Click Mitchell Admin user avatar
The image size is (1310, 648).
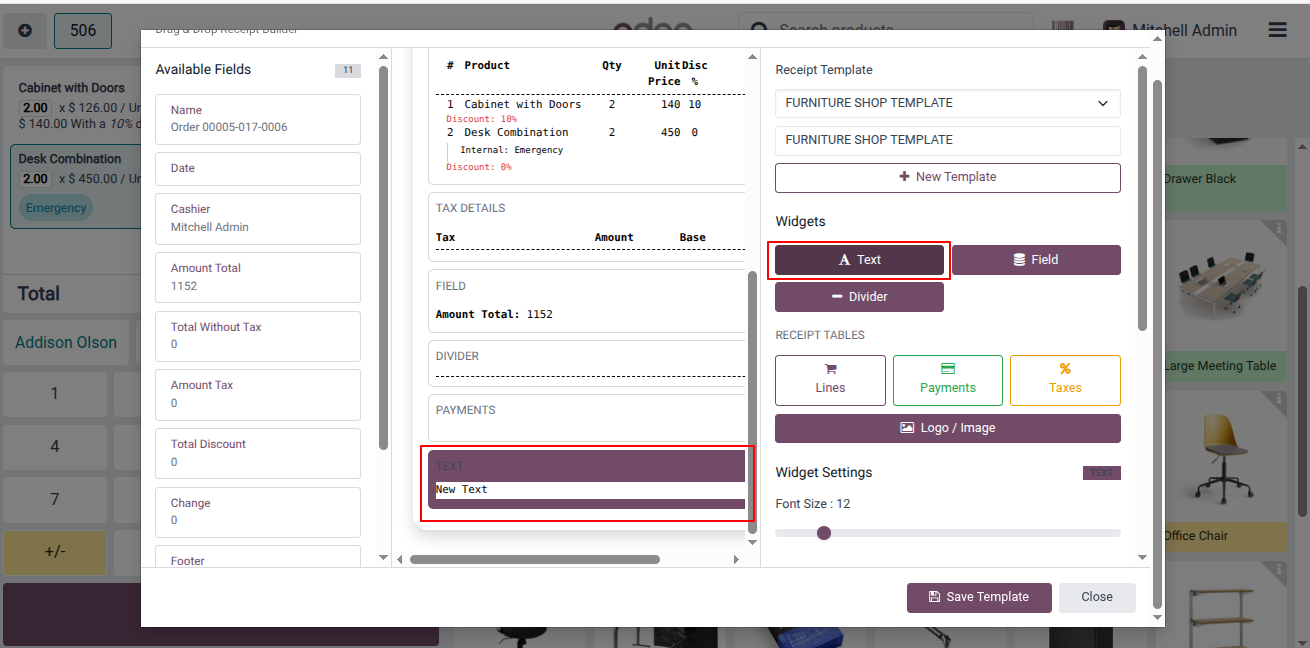[x=1113, y=30]
